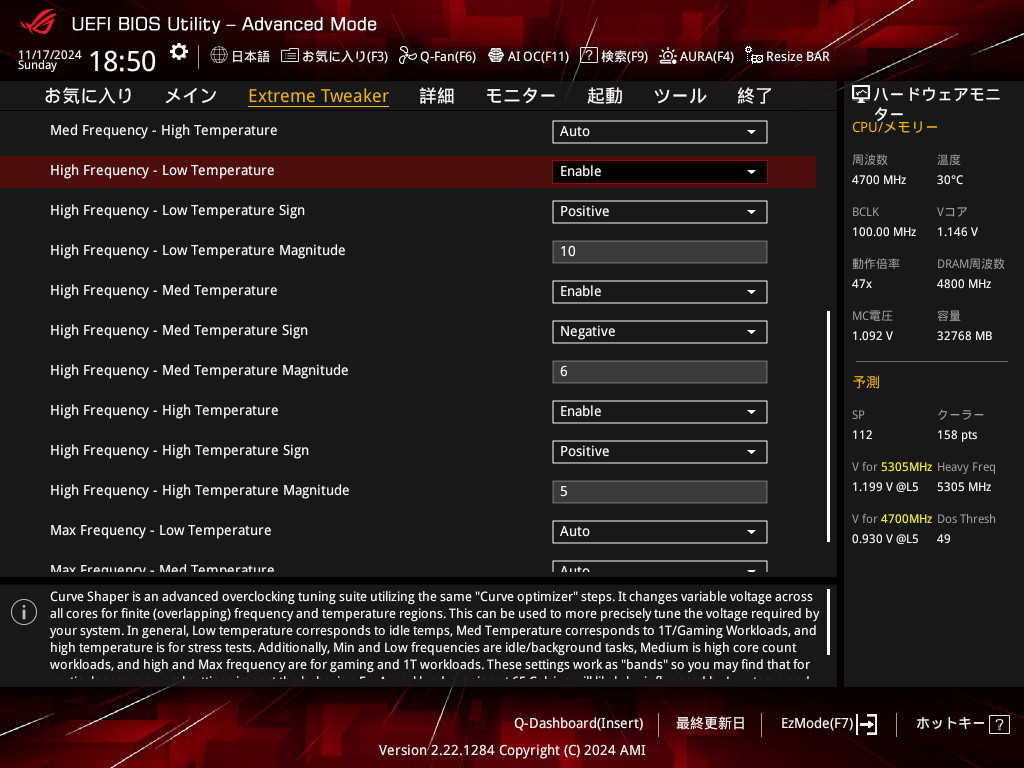
Task: Click the hardware monitor screen icon
Action: 861,95
